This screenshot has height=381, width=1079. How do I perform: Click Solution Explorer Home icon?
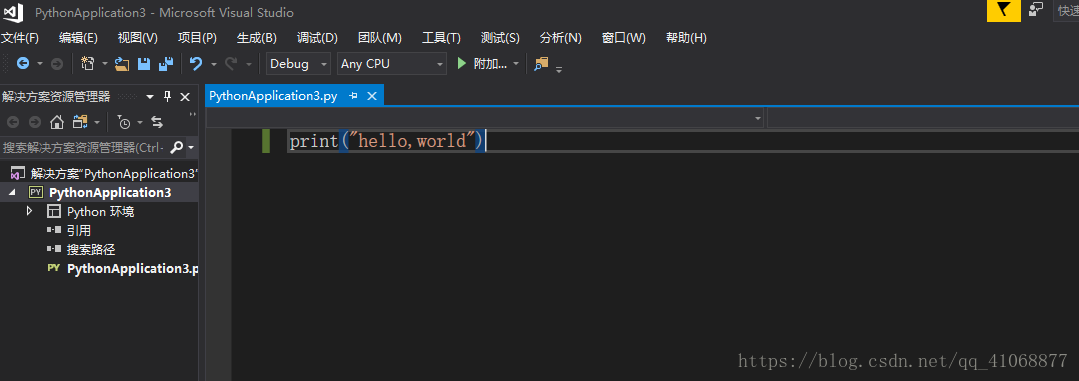(x=57, y=122)
